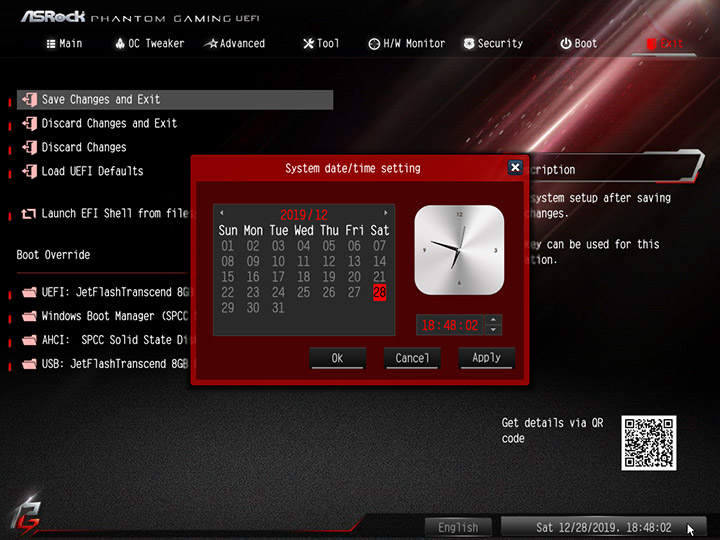Click the Discard Changes and Exit icon
This screenshot has width=720, height=540.
tap(29, 124)
